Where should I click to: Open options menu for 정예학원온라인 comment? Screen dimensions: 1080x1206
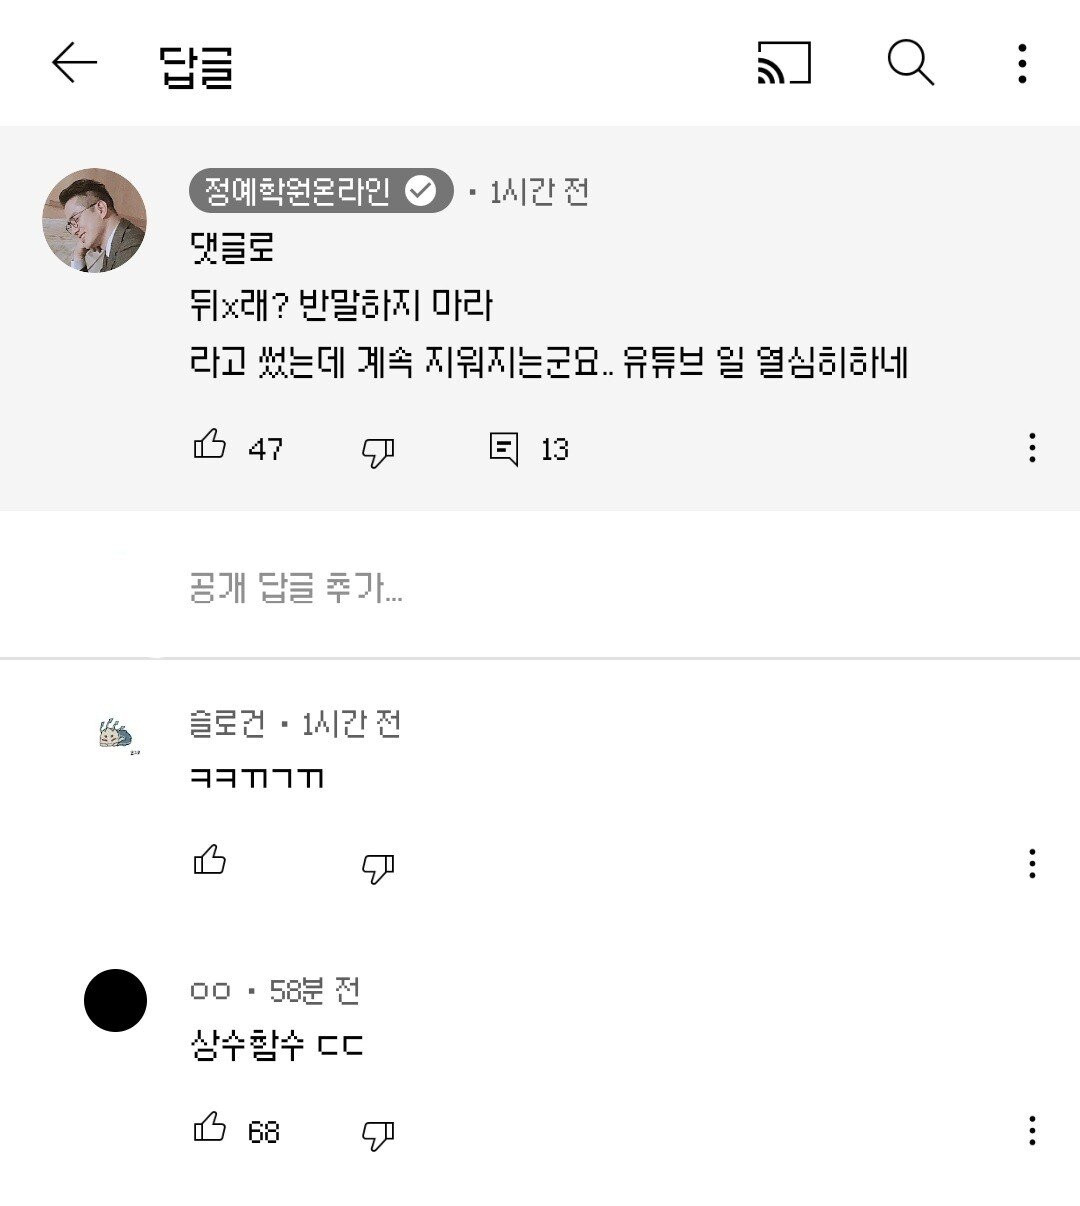click(1032, 447)
